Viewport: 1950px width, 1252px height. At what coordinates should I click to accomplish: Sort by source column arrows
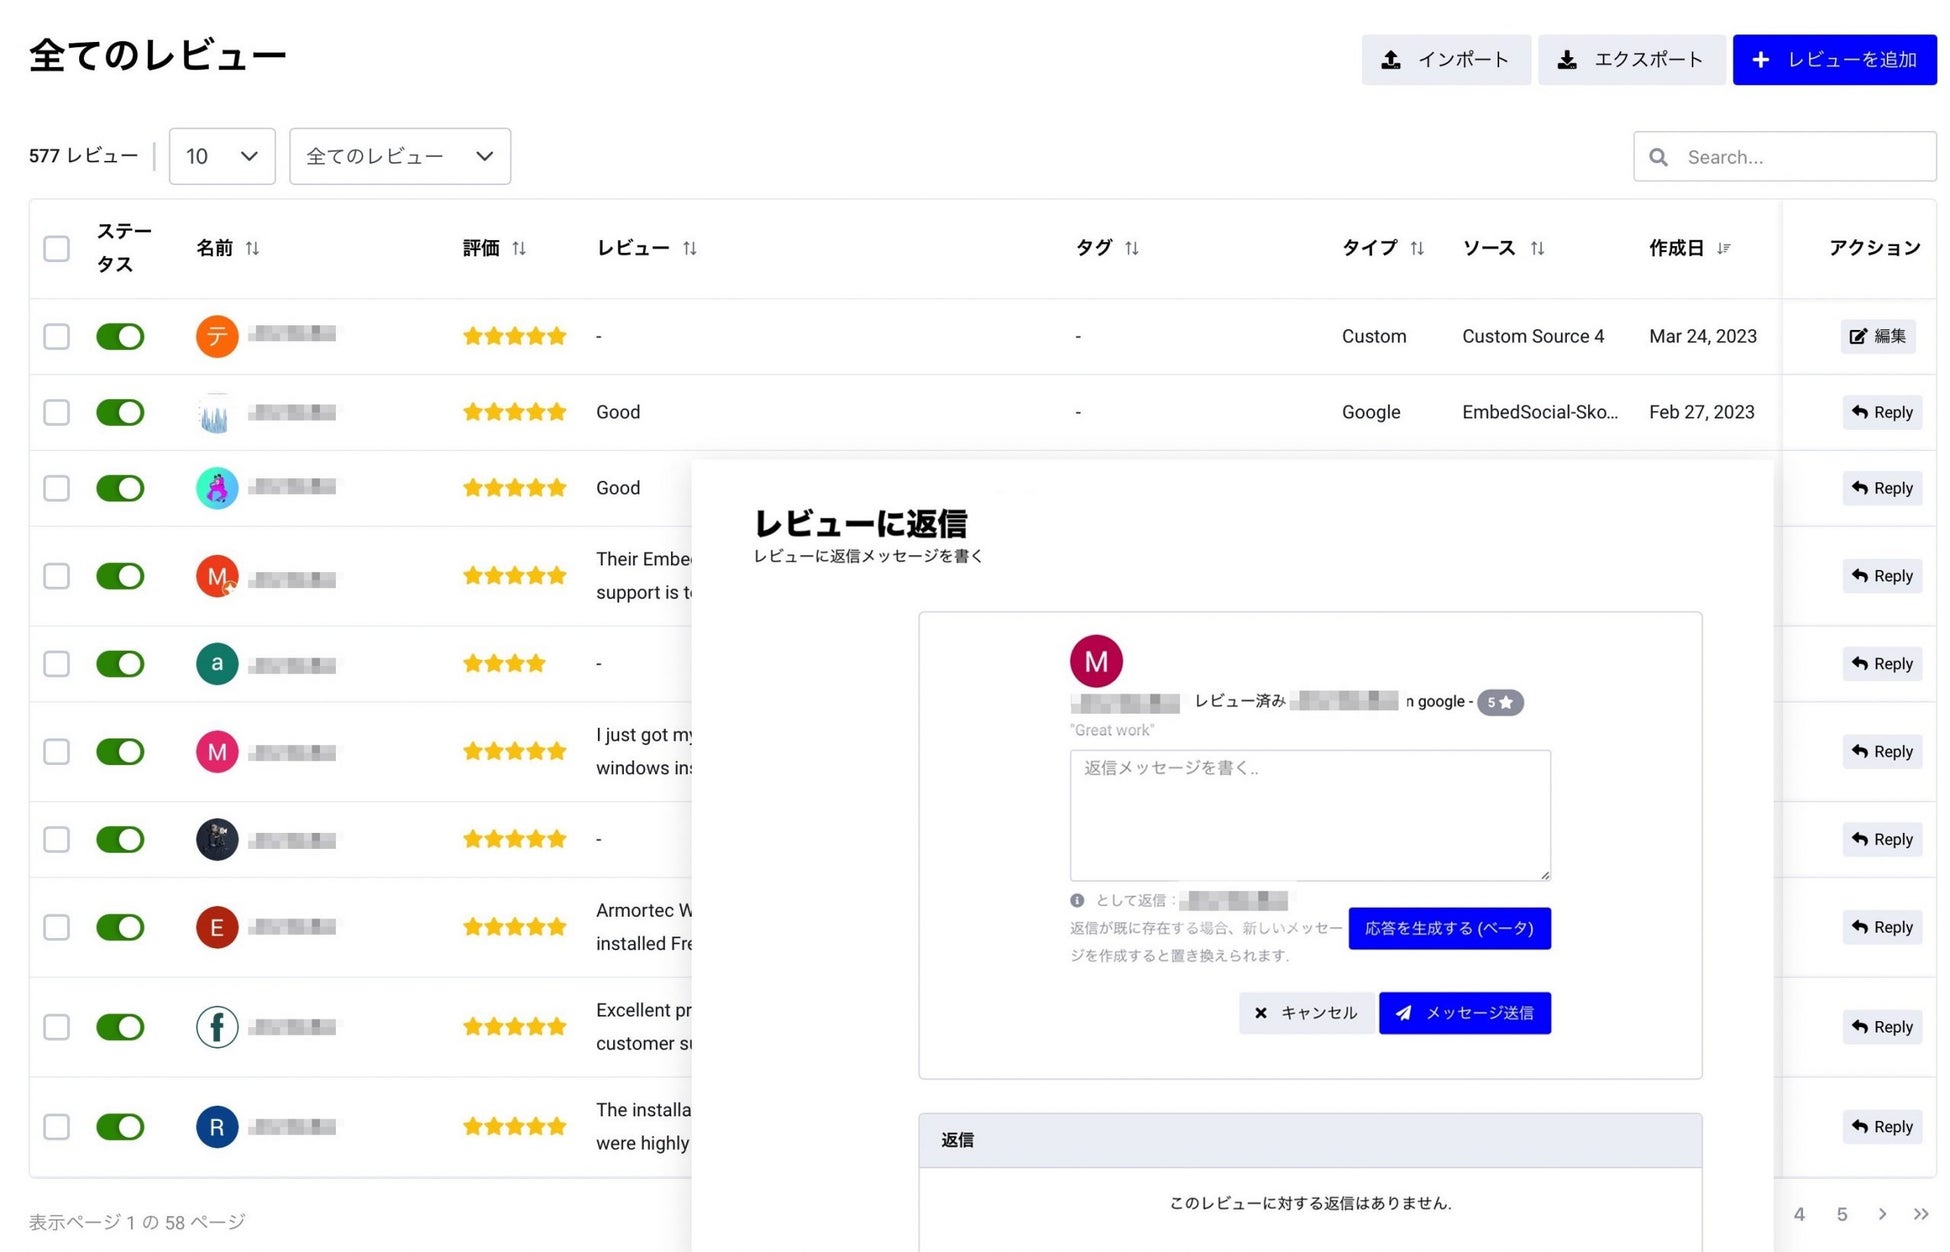[x=1537, y=248]
